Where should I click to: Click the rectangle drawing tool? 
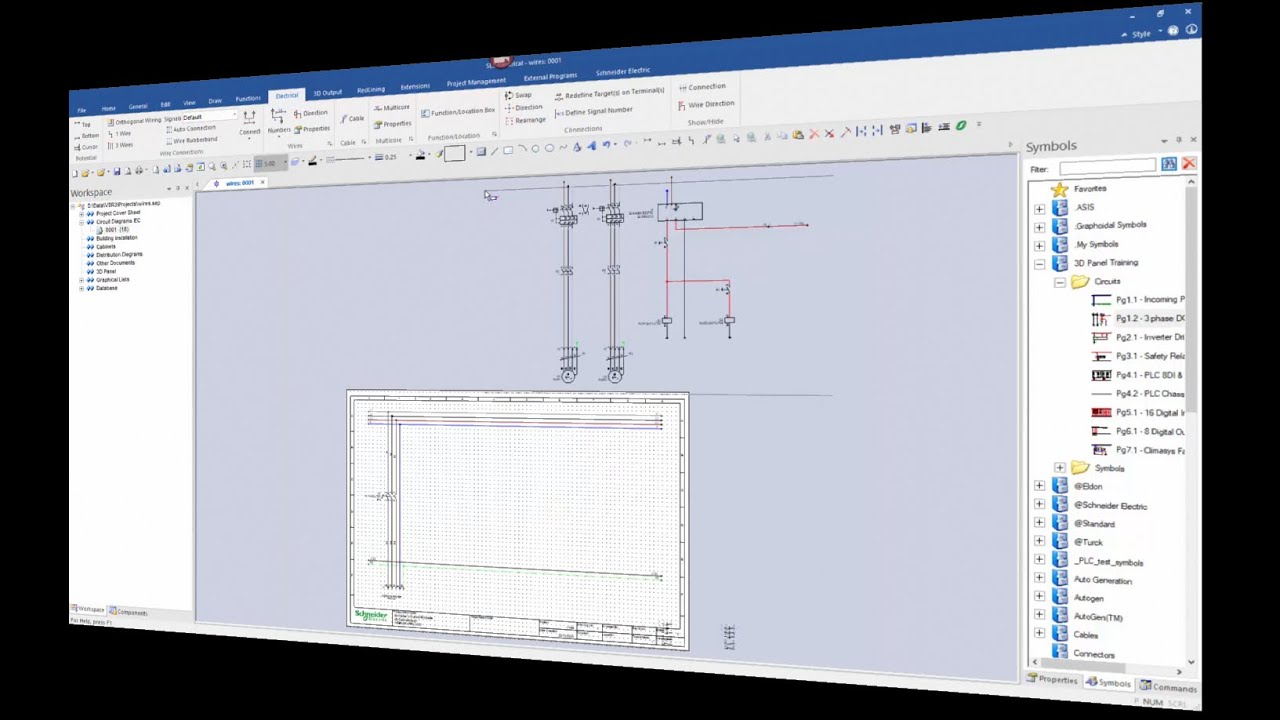pyautogui.click(x=508, y=150)
